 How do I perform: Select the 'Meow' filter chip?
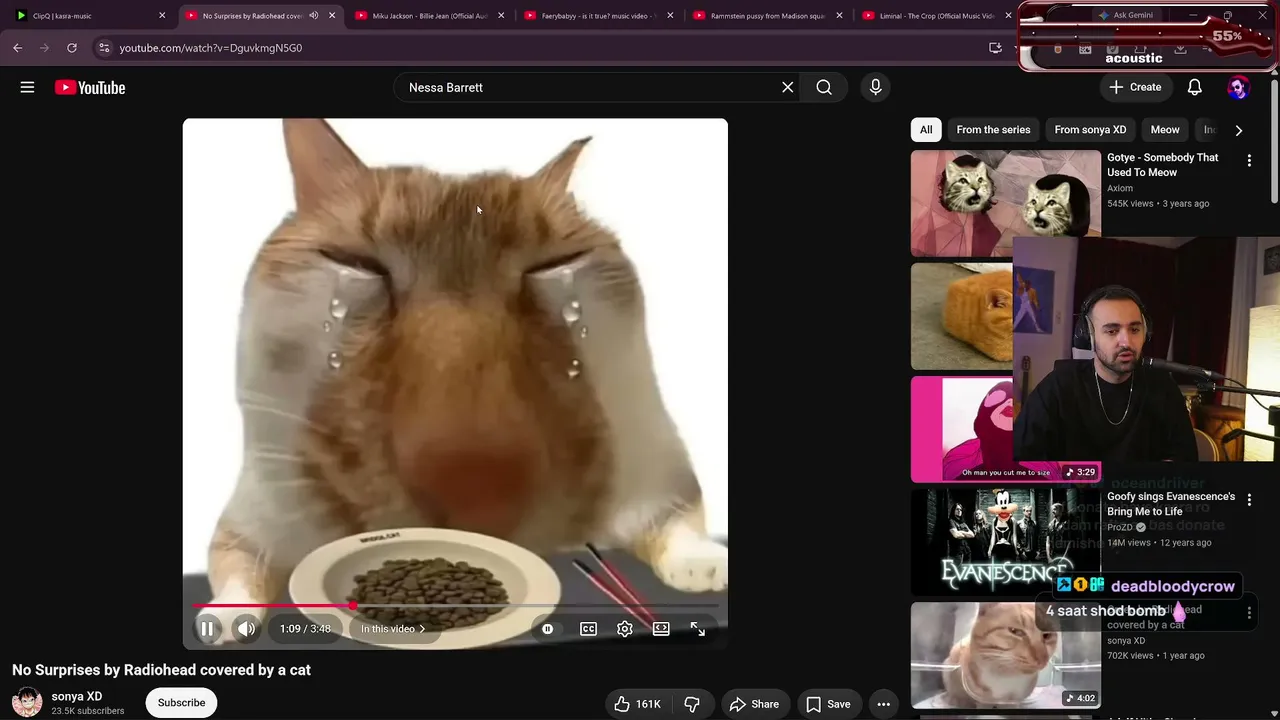click(x=1165, y=130)
